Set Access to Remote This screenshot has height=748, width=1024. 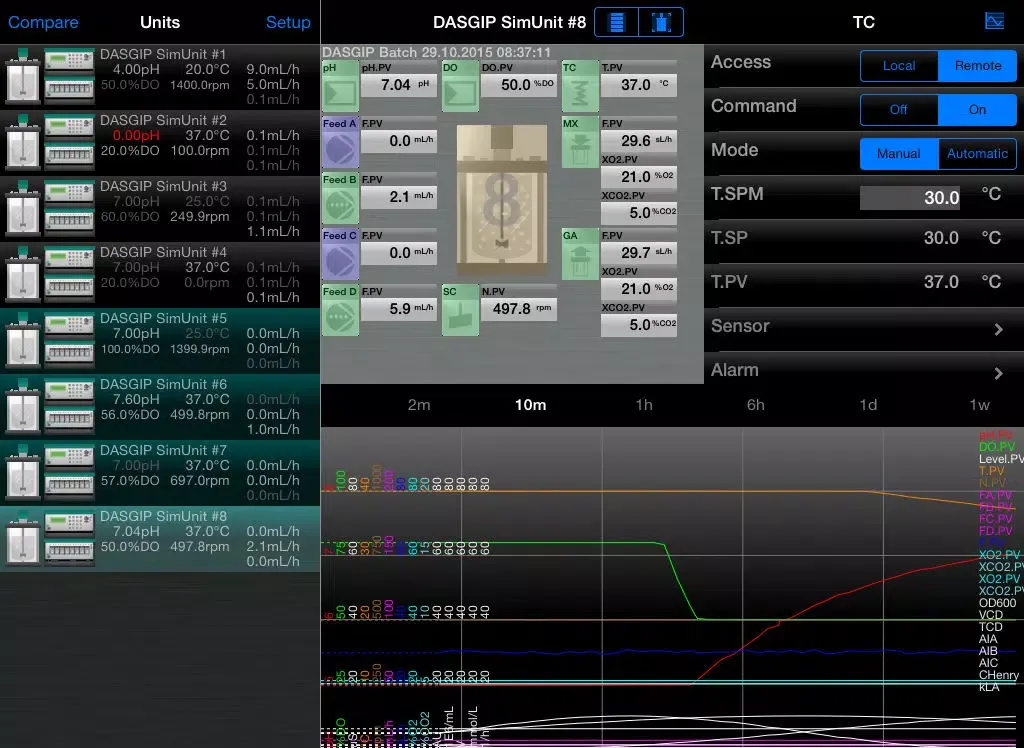[x=977, y=66]
